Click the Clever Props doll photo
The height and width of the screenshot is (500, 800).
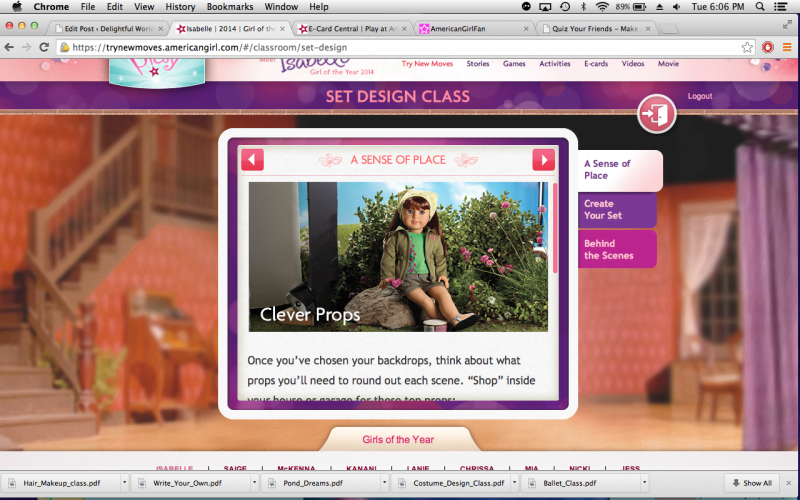(x=398, y=257)
